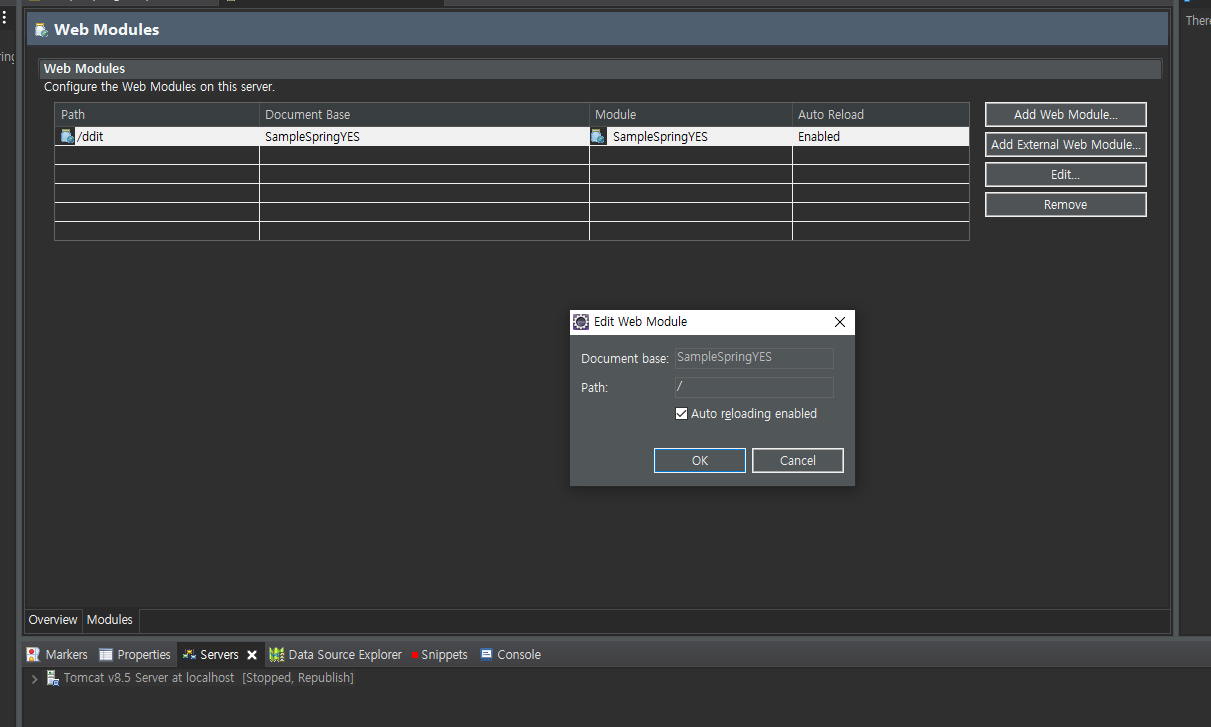This screenshot has height=727, width=1211.
Task: Click the Path input field in dialog
Action: [x=754, y=387]
